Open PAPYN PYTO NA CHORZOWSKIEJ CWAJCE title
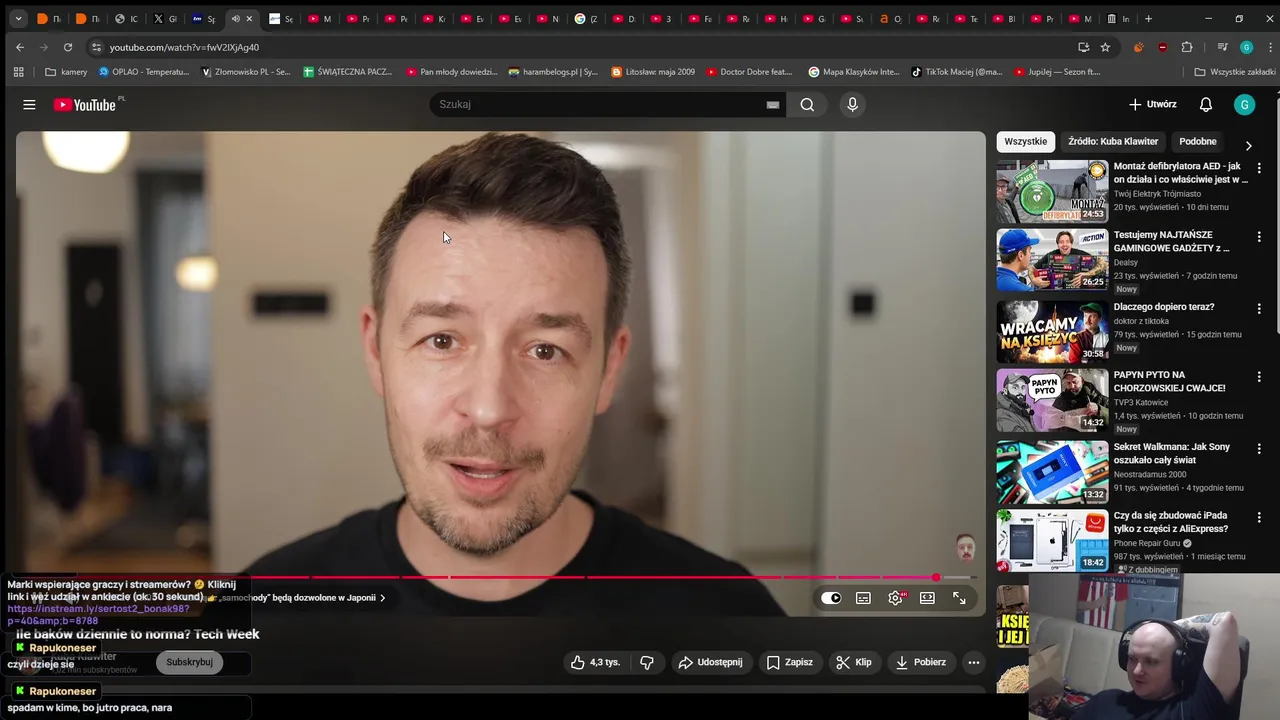1280x720 pixels. [x=1169, y=381]
